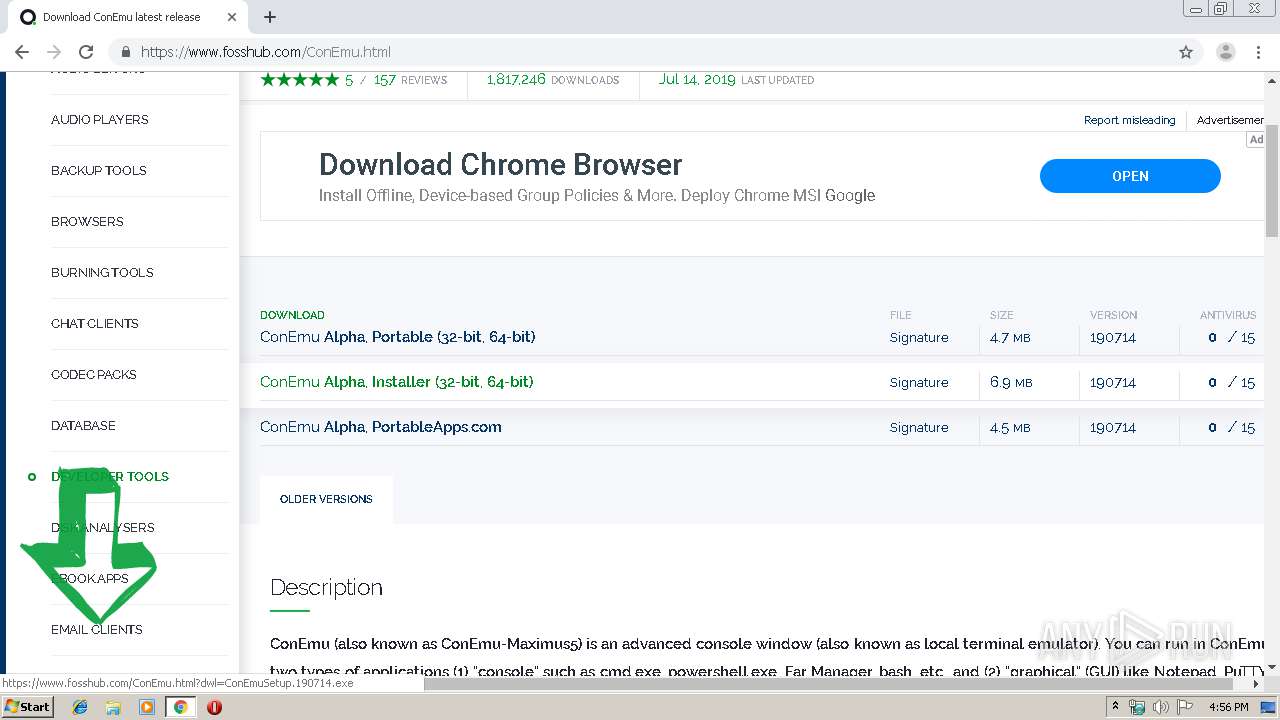Open the AUDIO PLAYERS category

click(x=99, y=119)
